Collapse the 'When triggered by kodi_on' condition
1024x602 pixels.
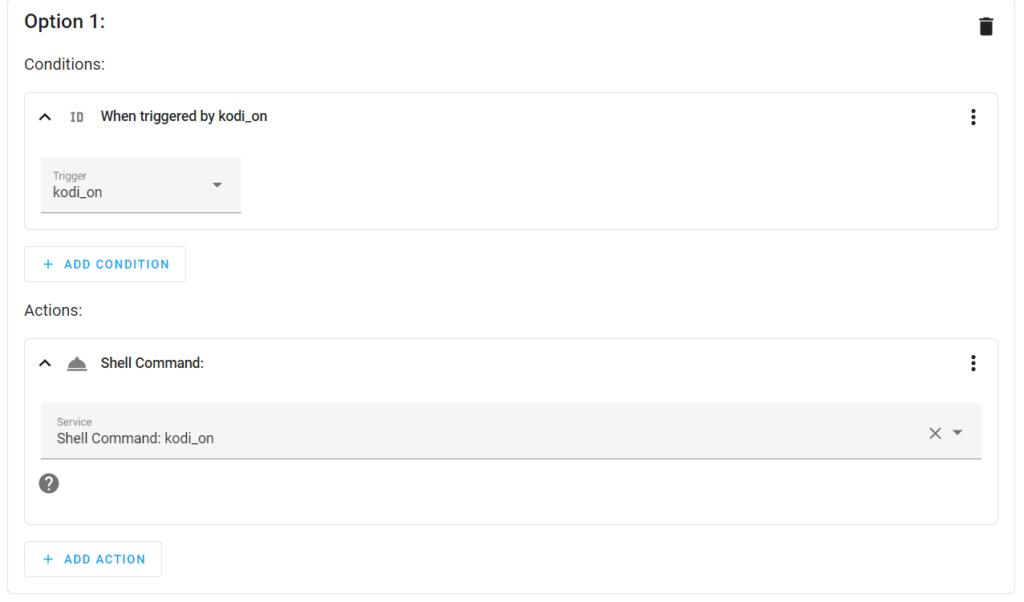[45, 117]
